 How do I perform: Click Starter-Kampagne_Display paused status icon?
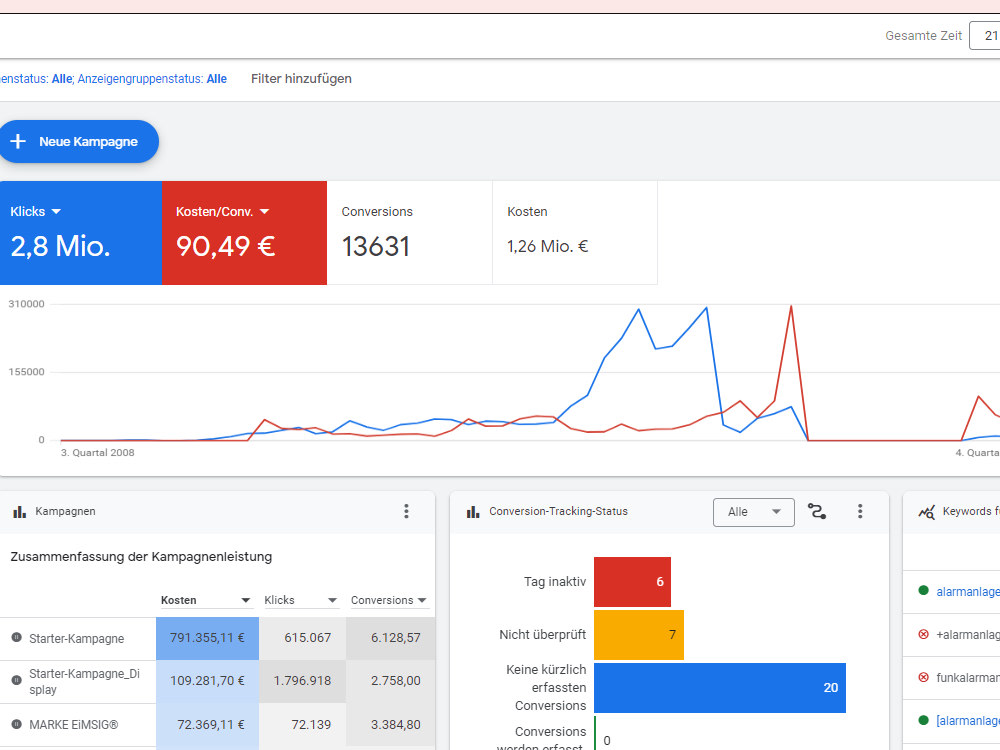17,680
